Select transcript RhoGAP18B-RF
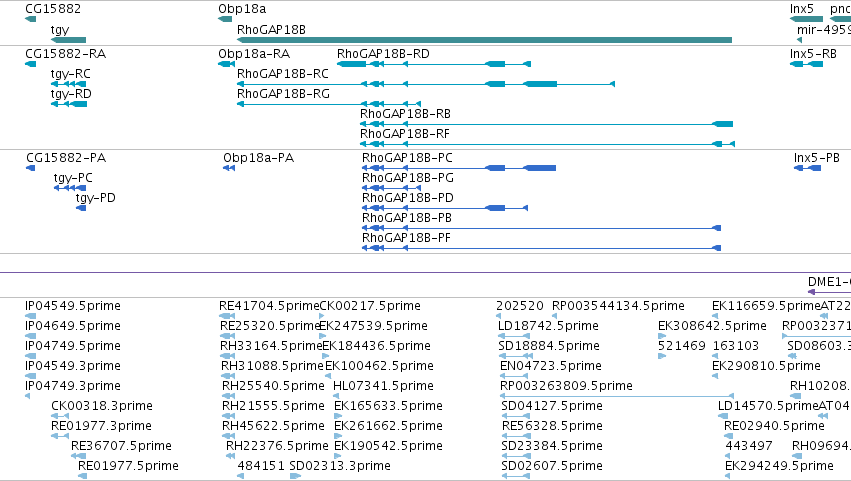The image size is (851, 481). pos(548,144)
